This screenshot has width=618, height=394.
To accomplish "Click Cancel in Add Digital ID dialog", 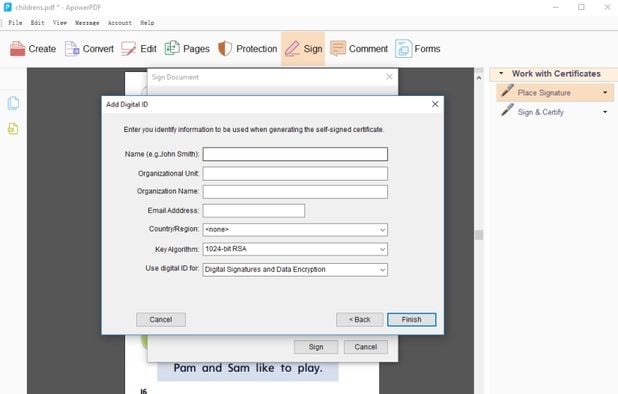I will pos(161,320).
